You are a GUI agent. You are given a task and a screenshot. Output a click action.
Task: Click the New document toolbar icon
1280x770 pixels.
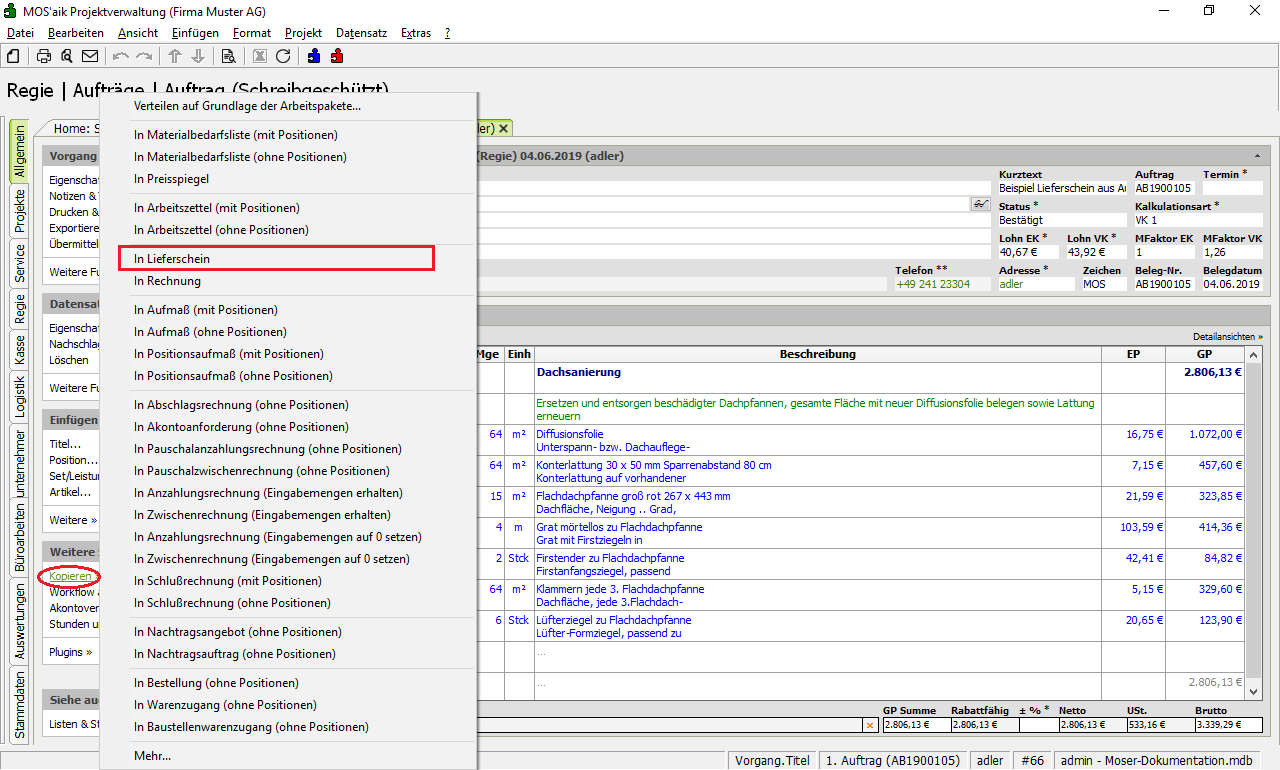(x=13, y=56)
